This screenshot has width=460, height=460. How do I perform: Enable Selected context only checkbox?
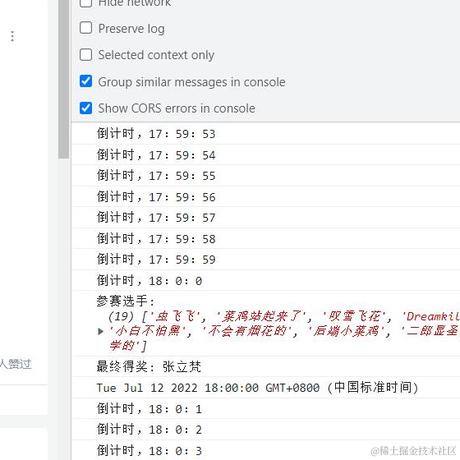tap(86, 55)
